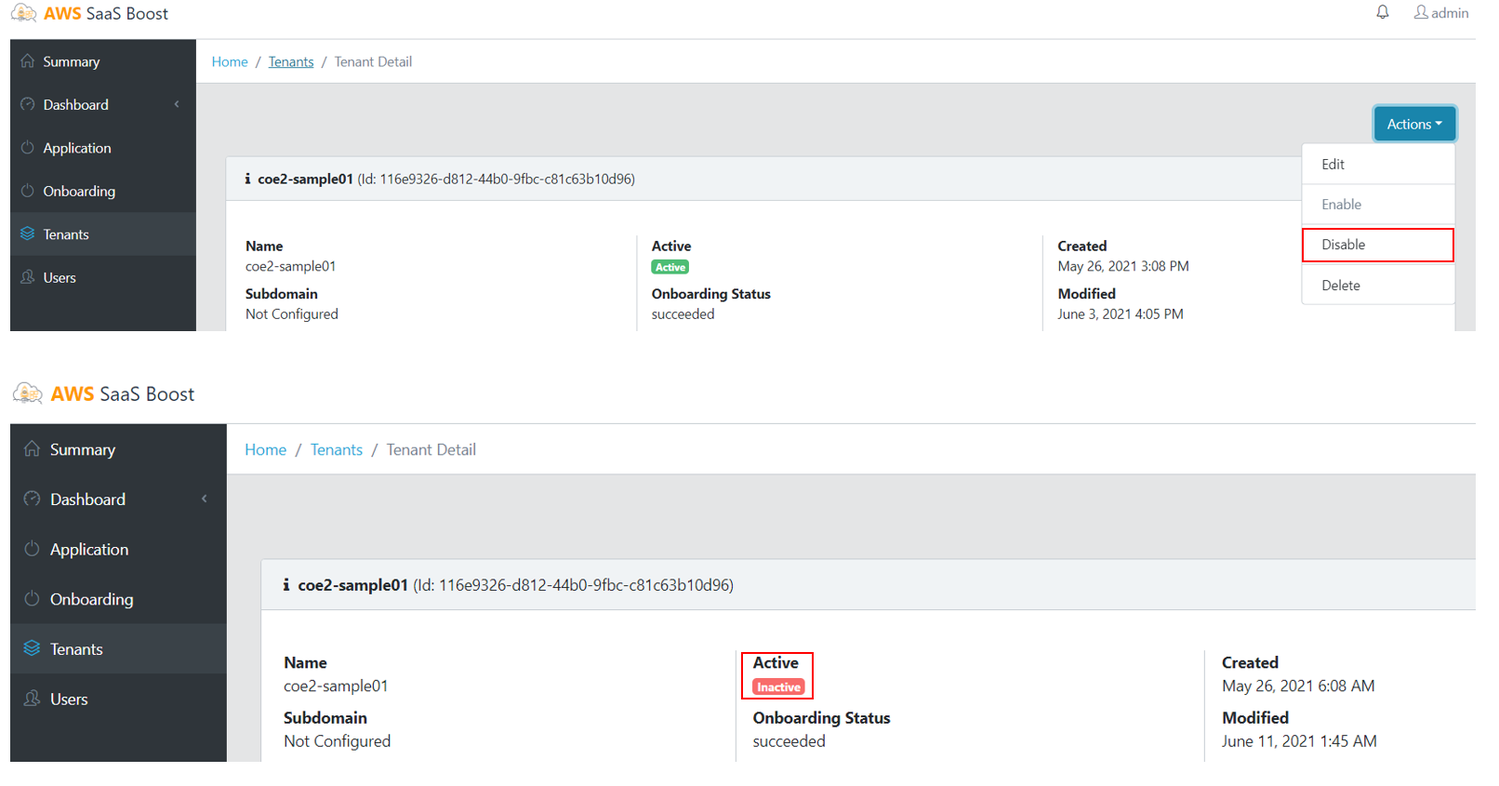This screenshot has width=1499, height=786.
Task: Click the Onboarding icon in the Inactive tenant view
Action: 32,600
